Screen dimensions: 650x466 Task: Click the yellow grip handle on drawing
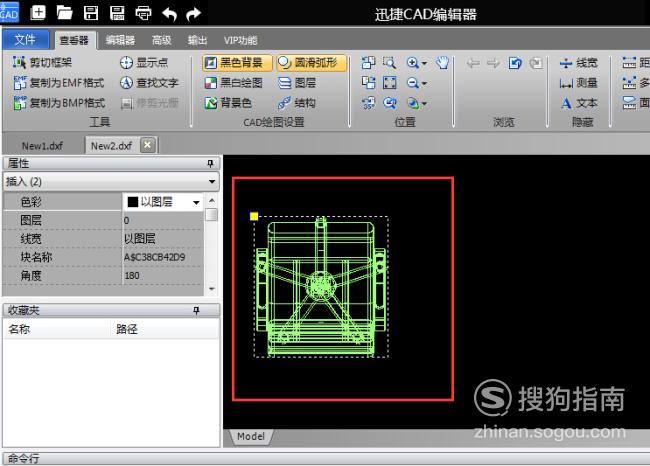(254, 216)
